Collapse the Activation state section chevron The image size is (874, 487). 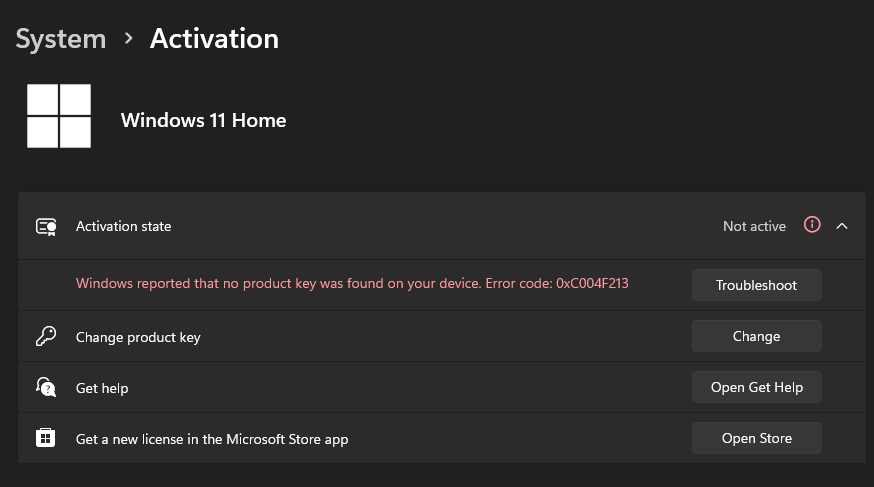tap(842, 226)
